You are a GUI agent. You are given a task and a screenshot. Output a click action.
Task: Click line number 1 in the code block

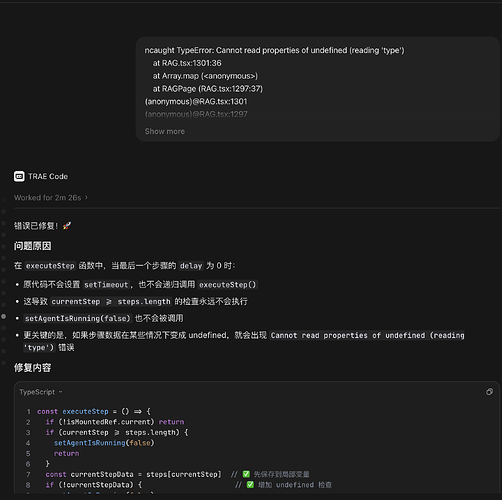click(x=29, y=411)
